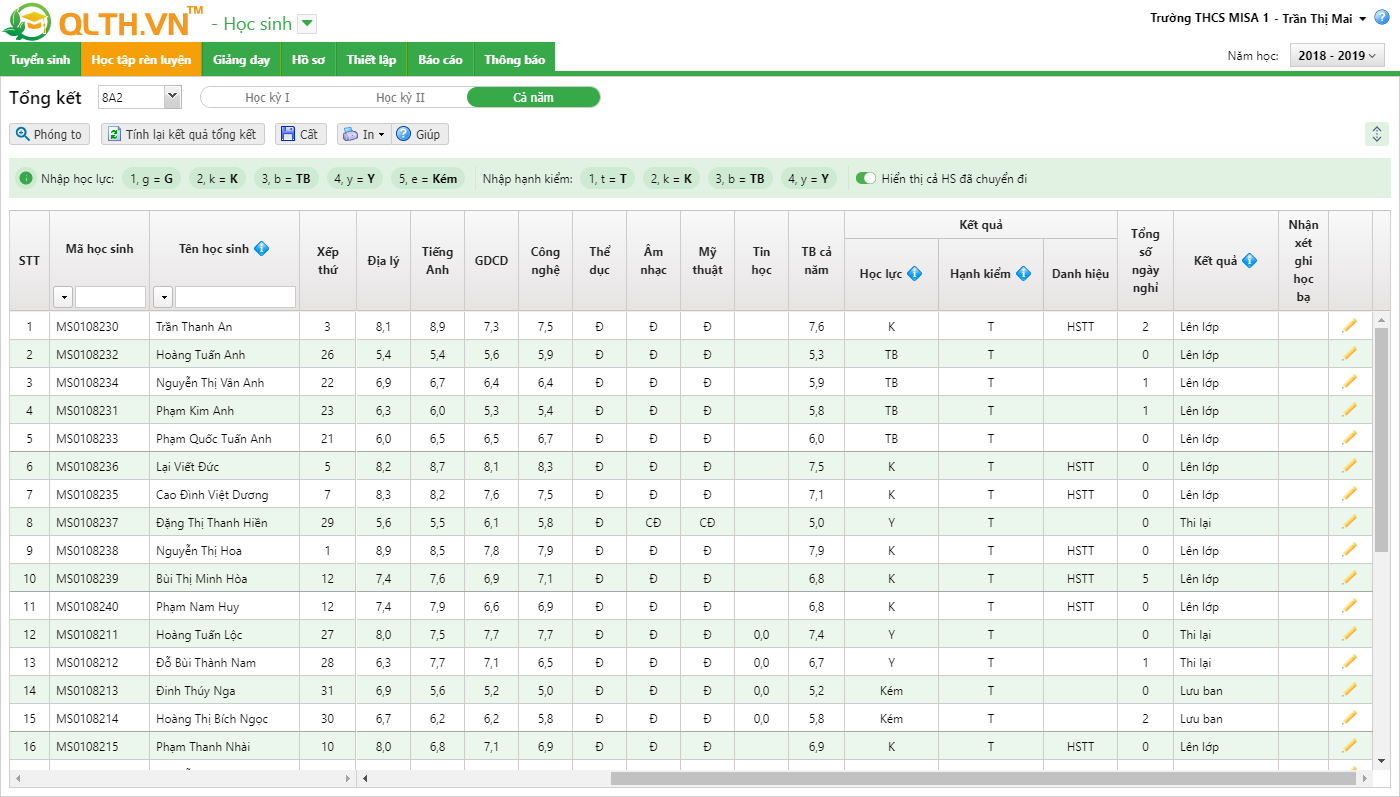This screenshot has height=797, width=1400.
Task: Open the help question mark icon
Action: pos(1382,18)
